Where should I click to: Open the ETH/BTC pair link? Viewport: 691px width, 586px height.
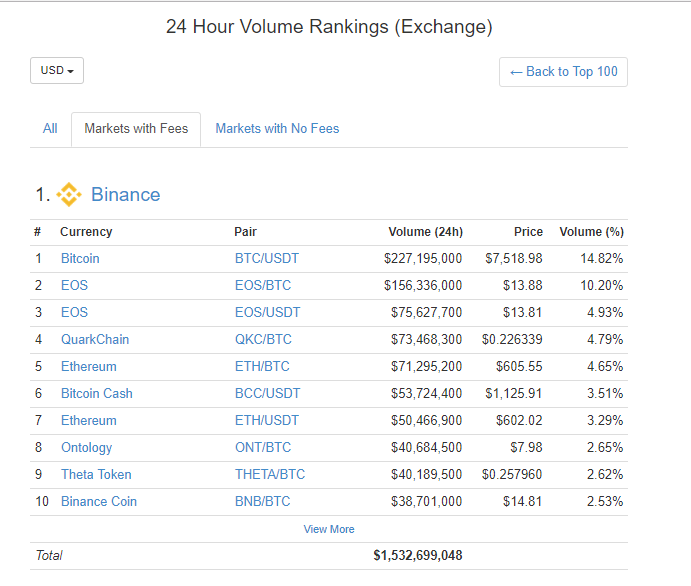click(262, 367)
